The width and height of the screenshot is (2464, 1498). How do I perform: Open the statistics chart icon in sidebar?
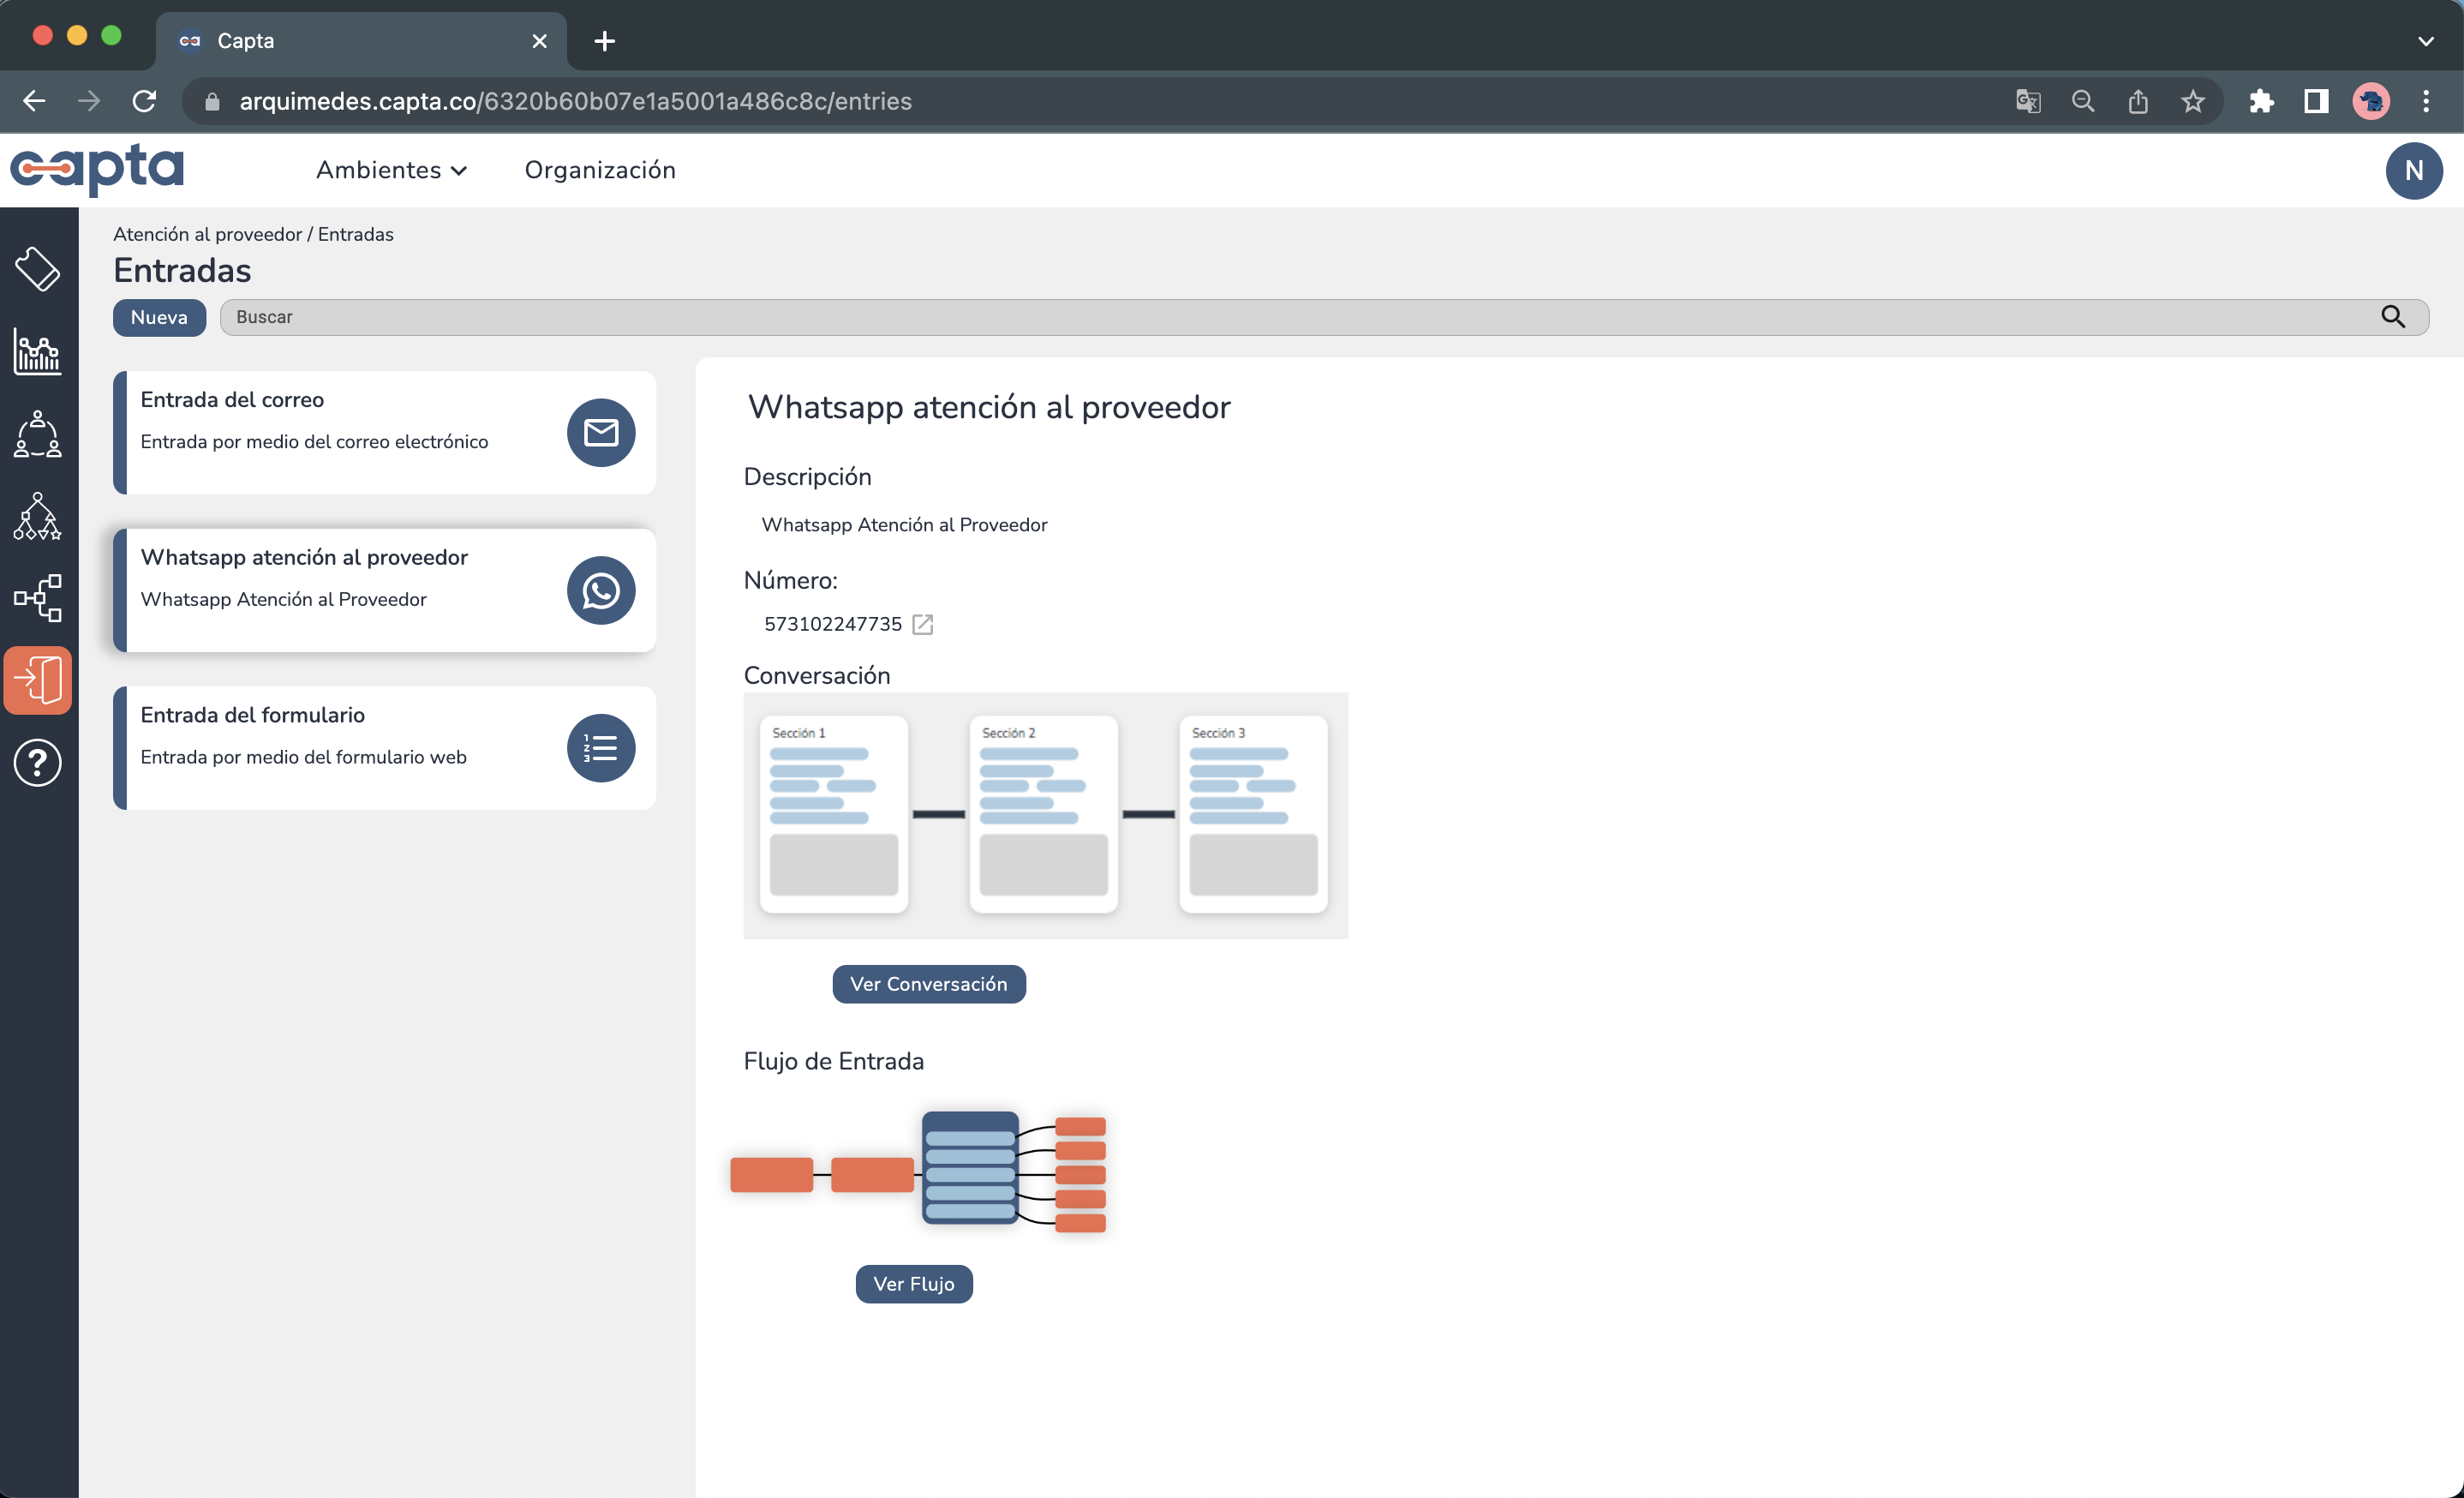tap(38, 351)
